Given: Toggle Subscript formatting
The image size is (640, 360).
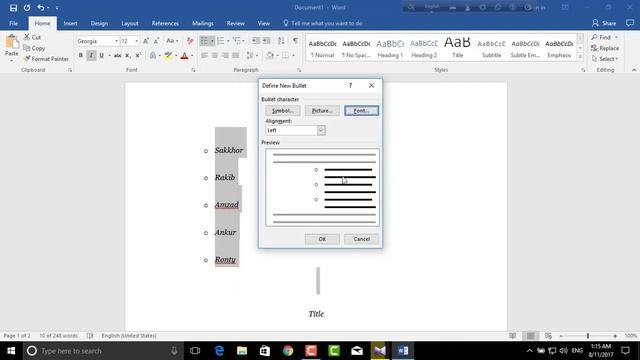Looking at the screenshot, I should coord(128,55).
